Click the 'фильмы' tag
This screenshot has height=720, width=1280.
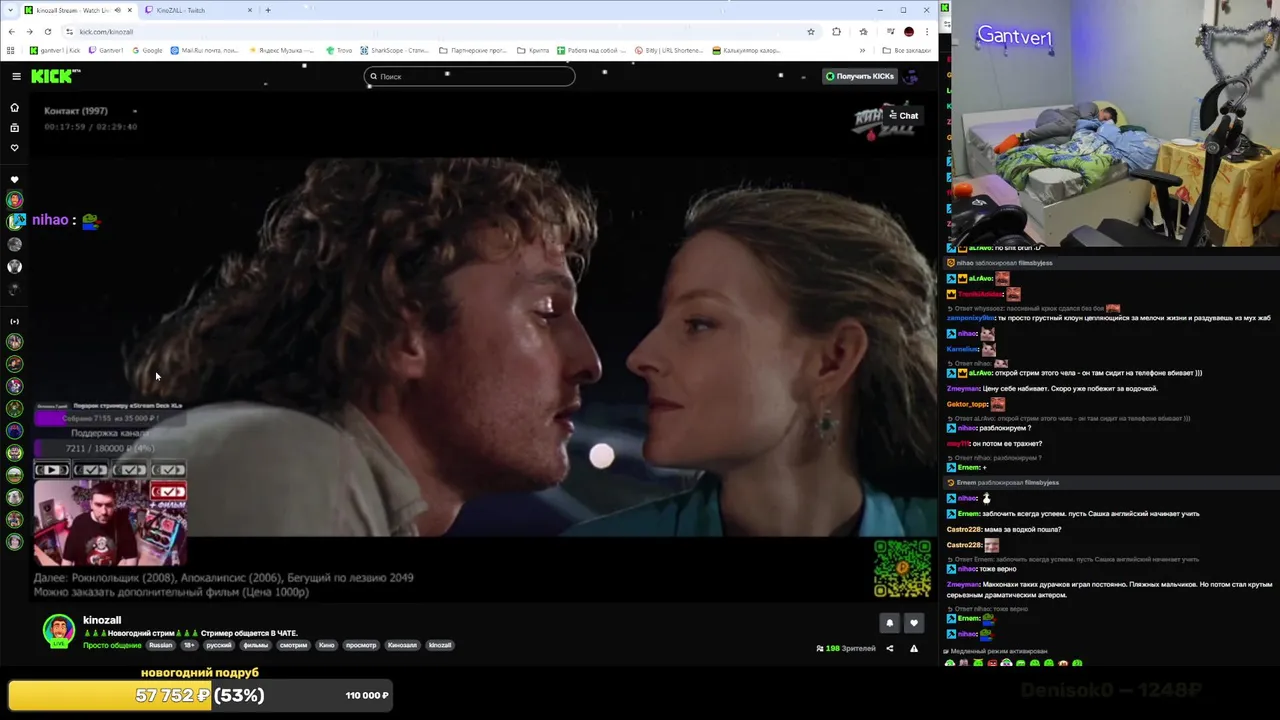[256, 645]
